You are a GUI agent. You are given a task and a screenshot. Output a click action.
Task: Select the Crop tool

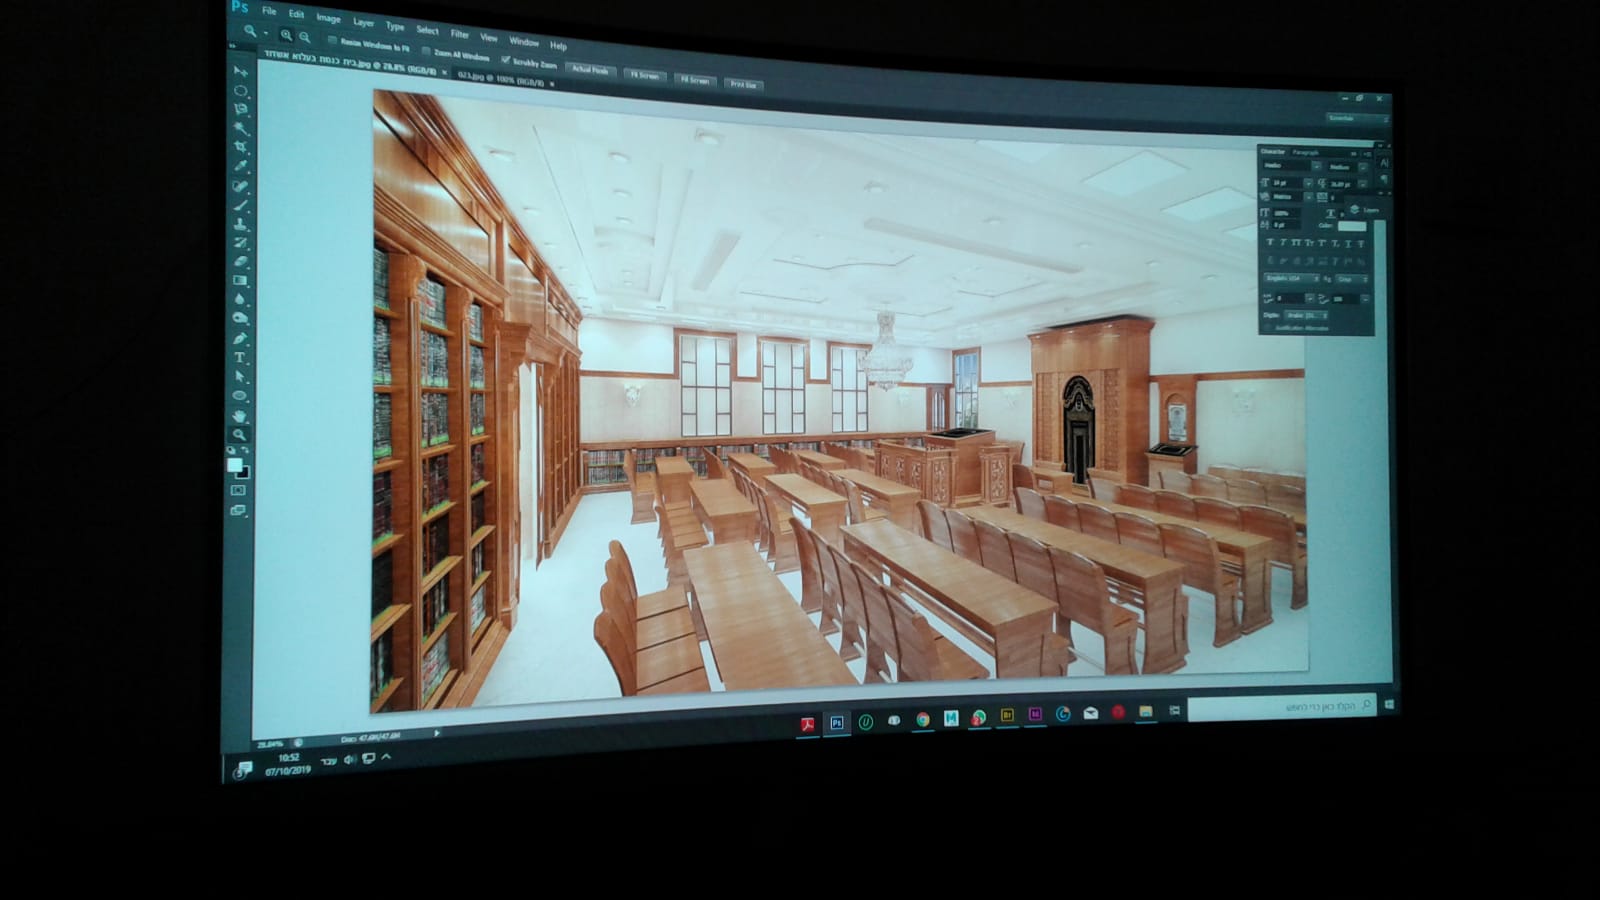240,148
